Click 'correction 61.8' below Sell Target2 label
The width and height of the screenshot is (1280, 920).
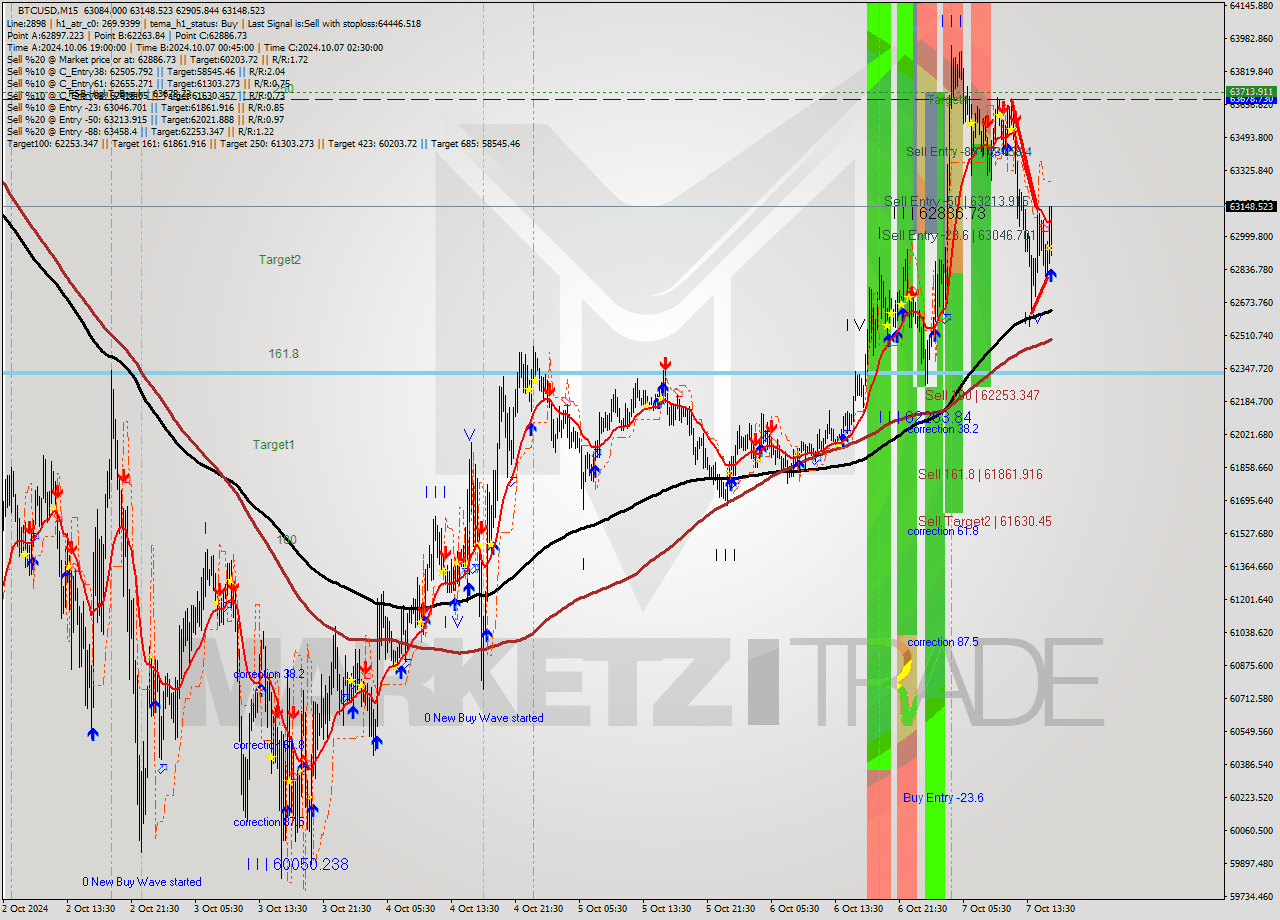coord(943,531)
